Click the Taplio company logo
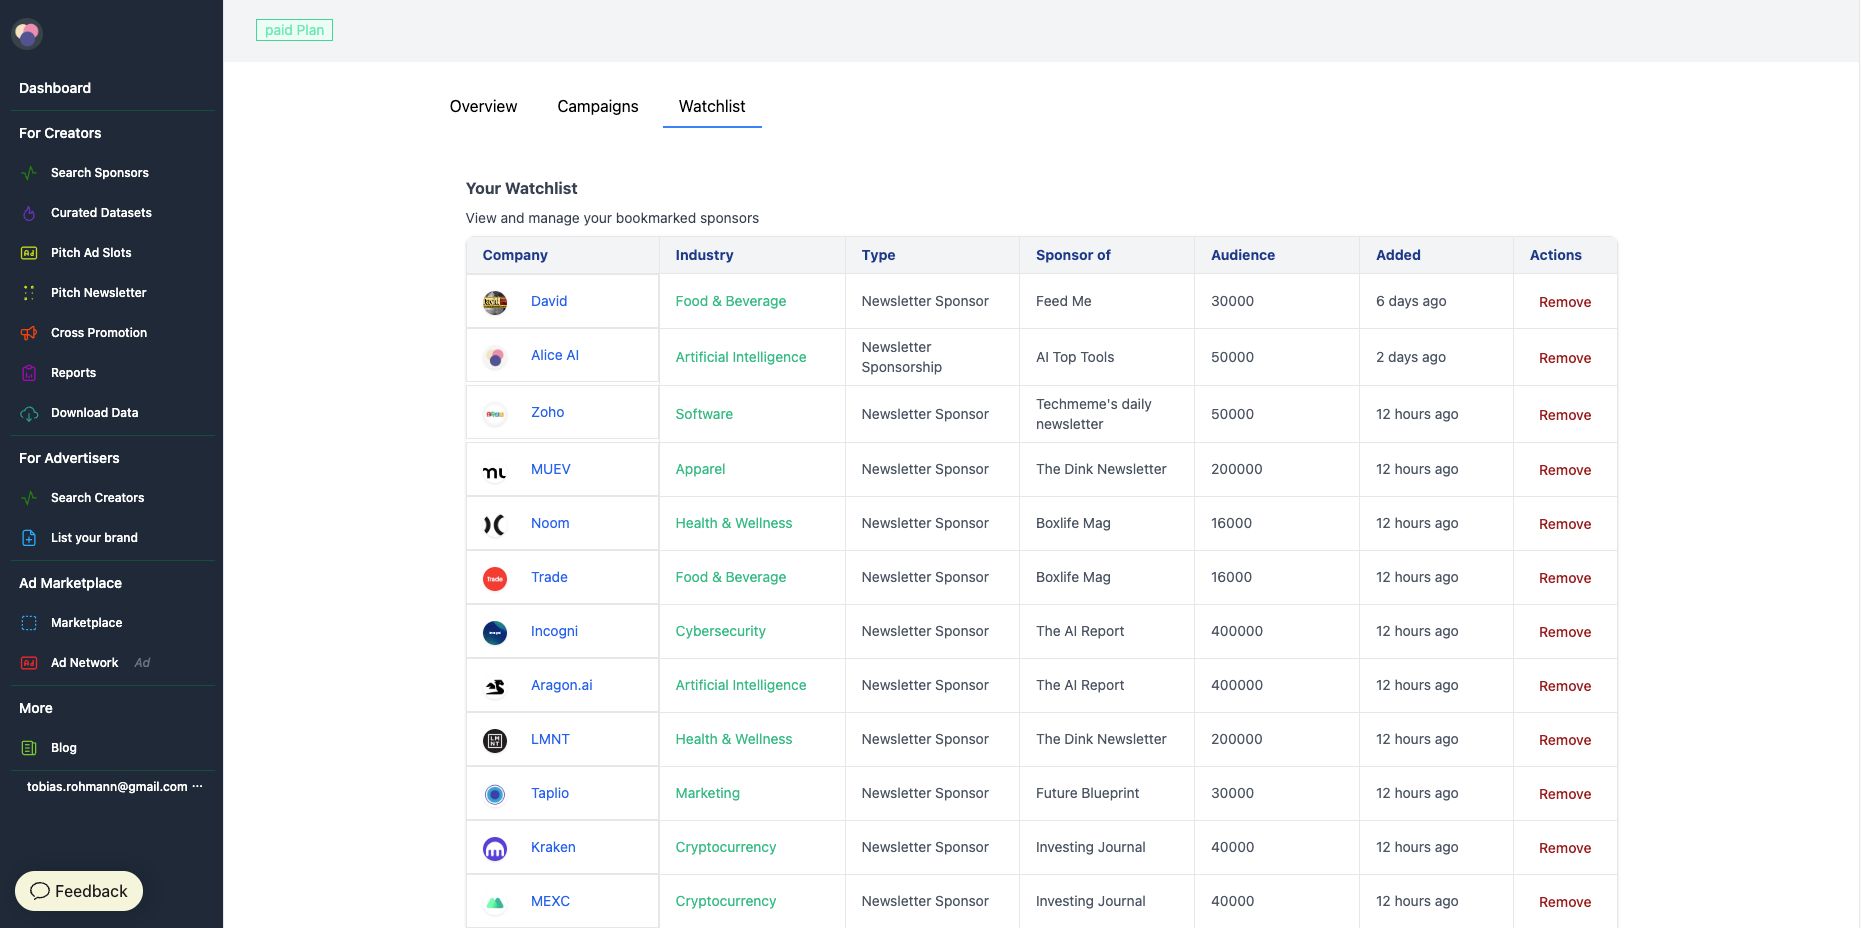Screen dimensions: 1861x928 [x=495, y=795]
